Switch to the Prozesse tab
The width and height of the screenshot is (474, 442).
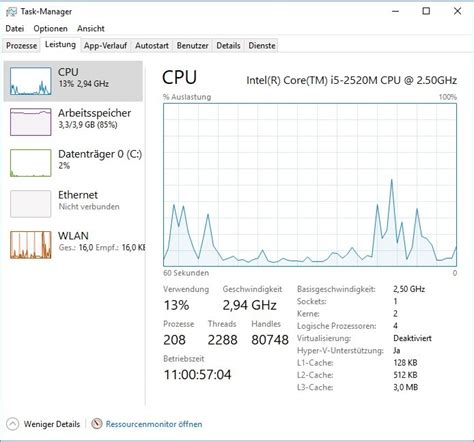coord(21,46)
